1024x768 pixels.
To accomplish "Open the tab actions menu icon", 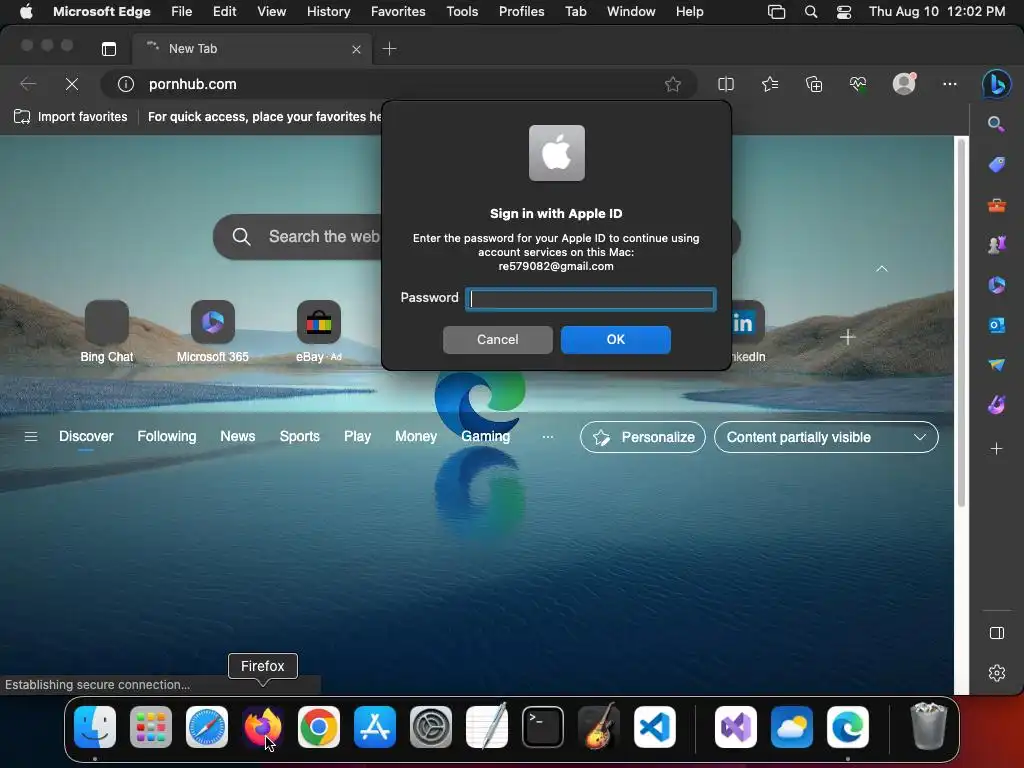I will [109, 49].
